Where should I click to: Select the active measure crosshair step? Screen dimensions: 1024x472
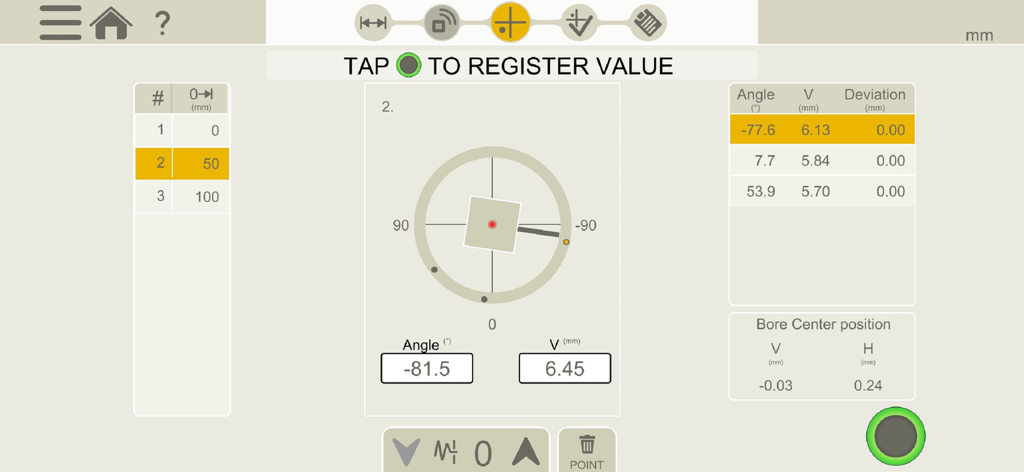pyautogui.click(x=510, y=22)
